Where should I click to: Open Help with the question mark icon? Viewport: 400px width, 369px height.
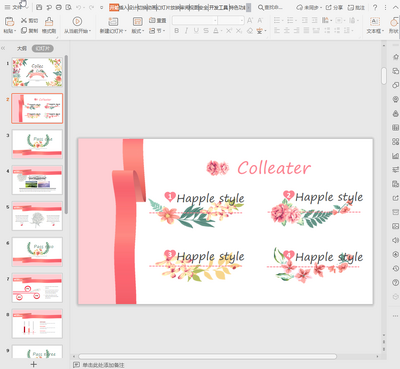(x=375, y=7)
